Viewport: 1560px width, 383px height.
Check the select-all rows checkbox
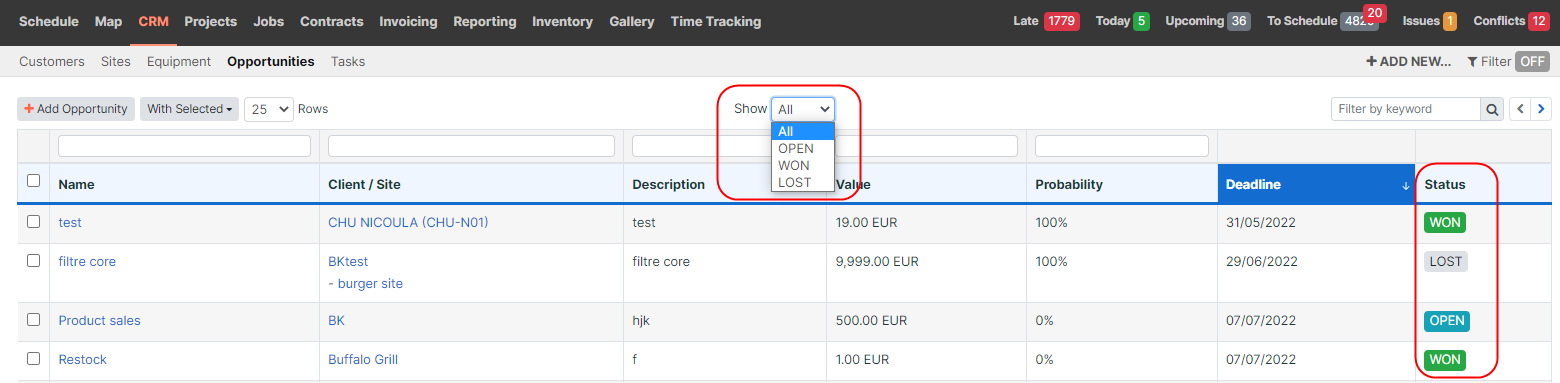coord(34,181)
